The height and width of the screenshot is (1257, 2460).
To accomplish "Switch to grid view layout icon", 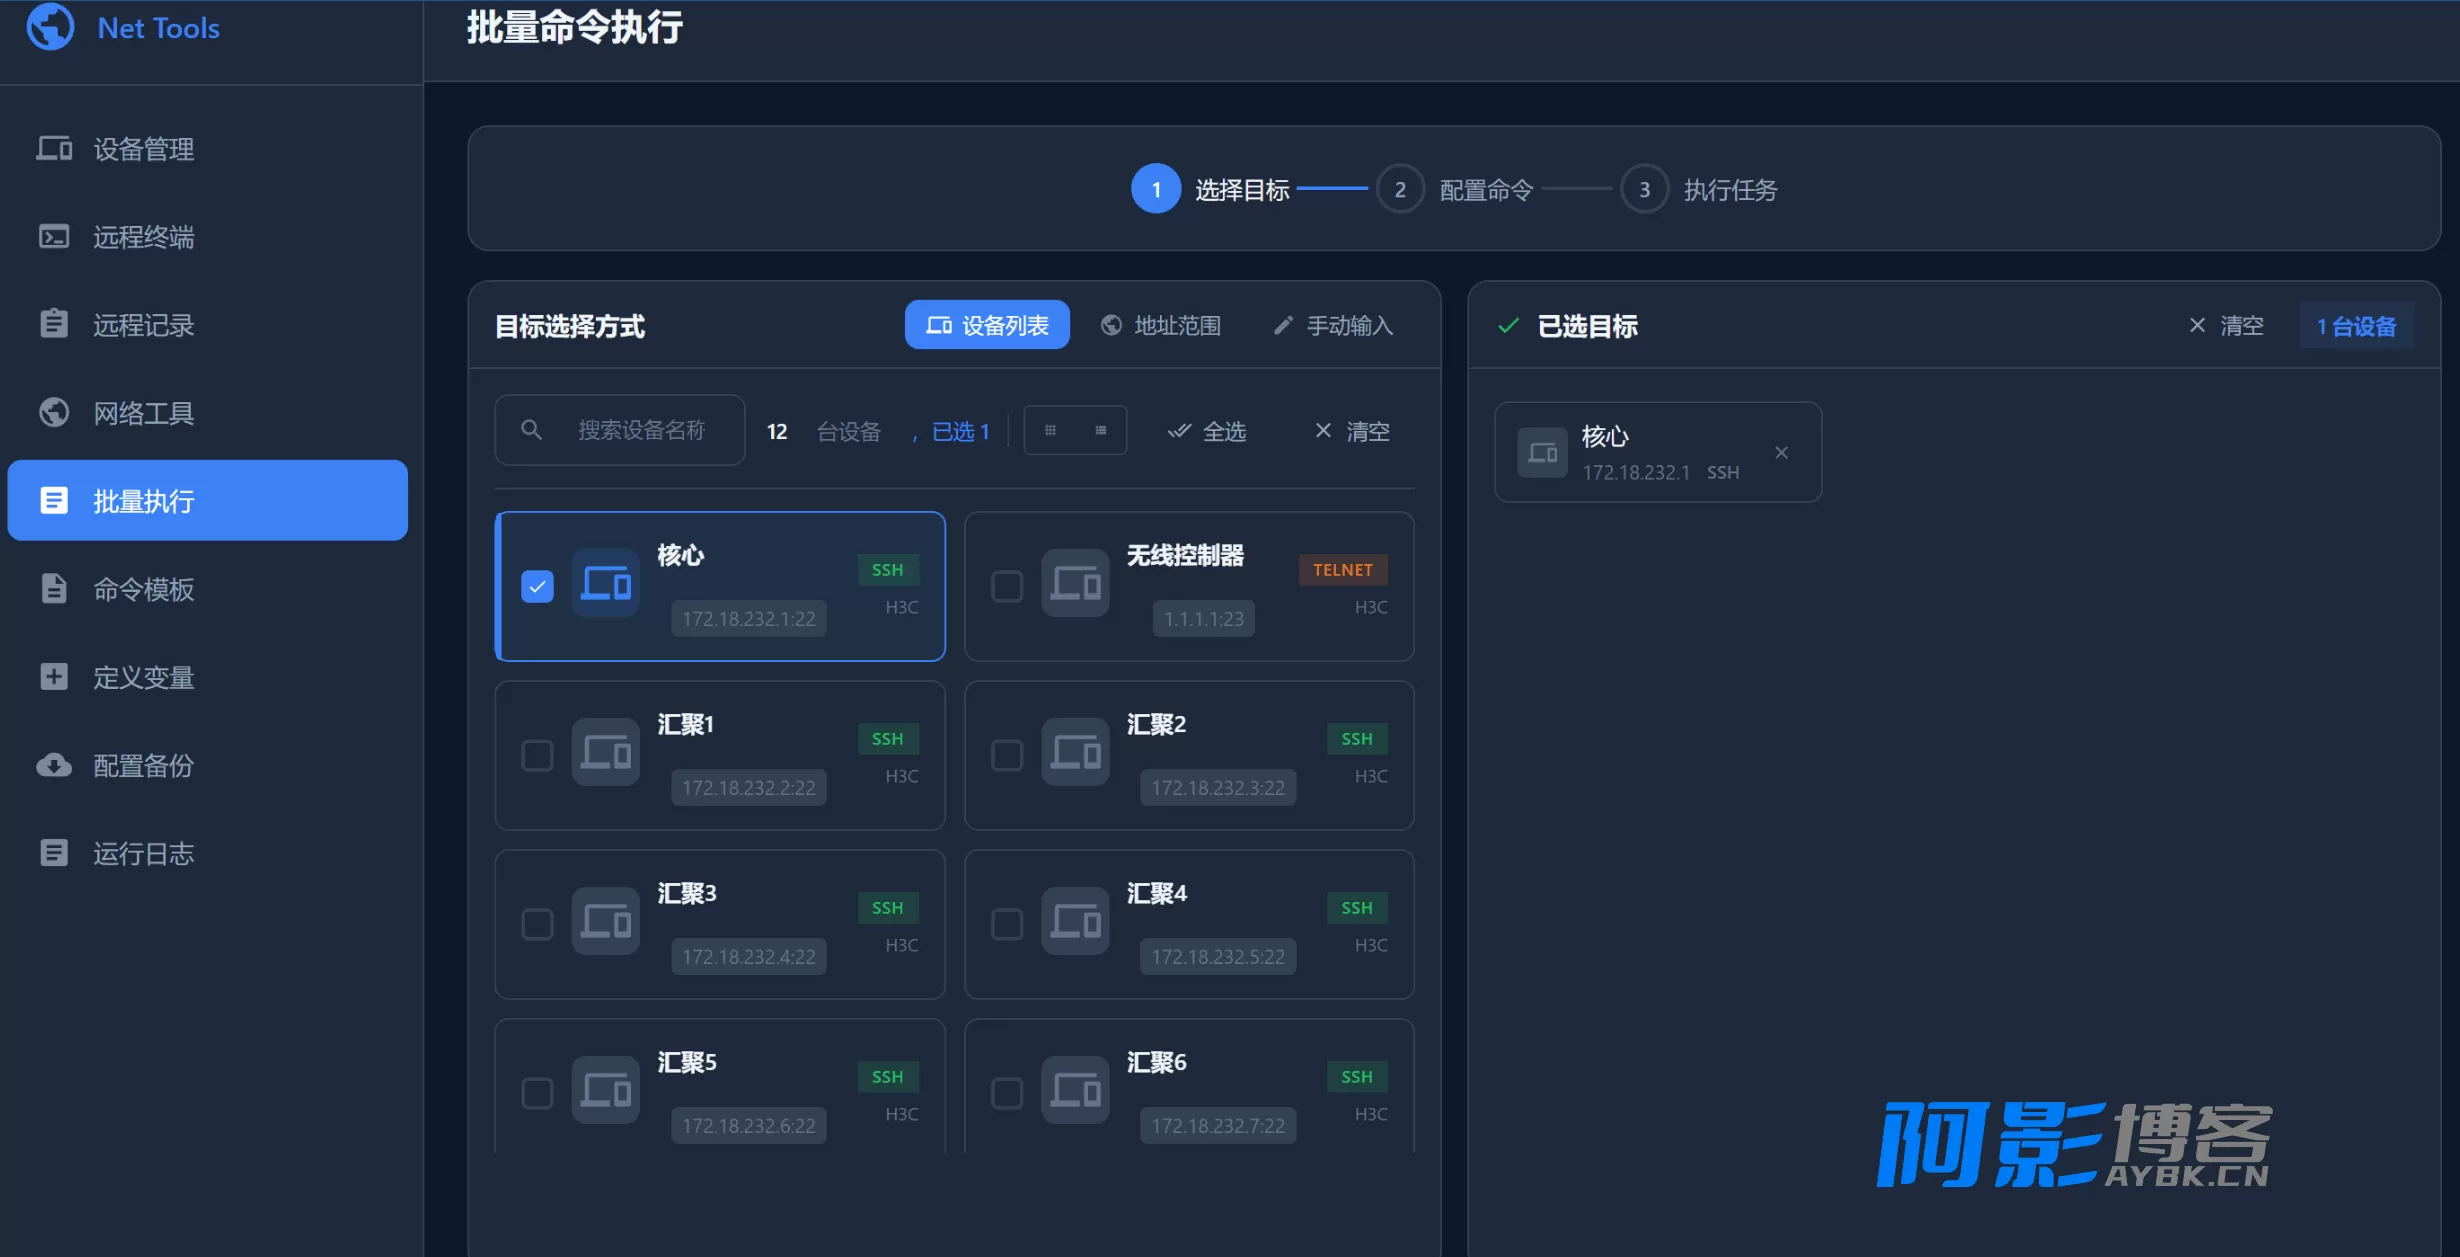I will [x=1050, y=431].
